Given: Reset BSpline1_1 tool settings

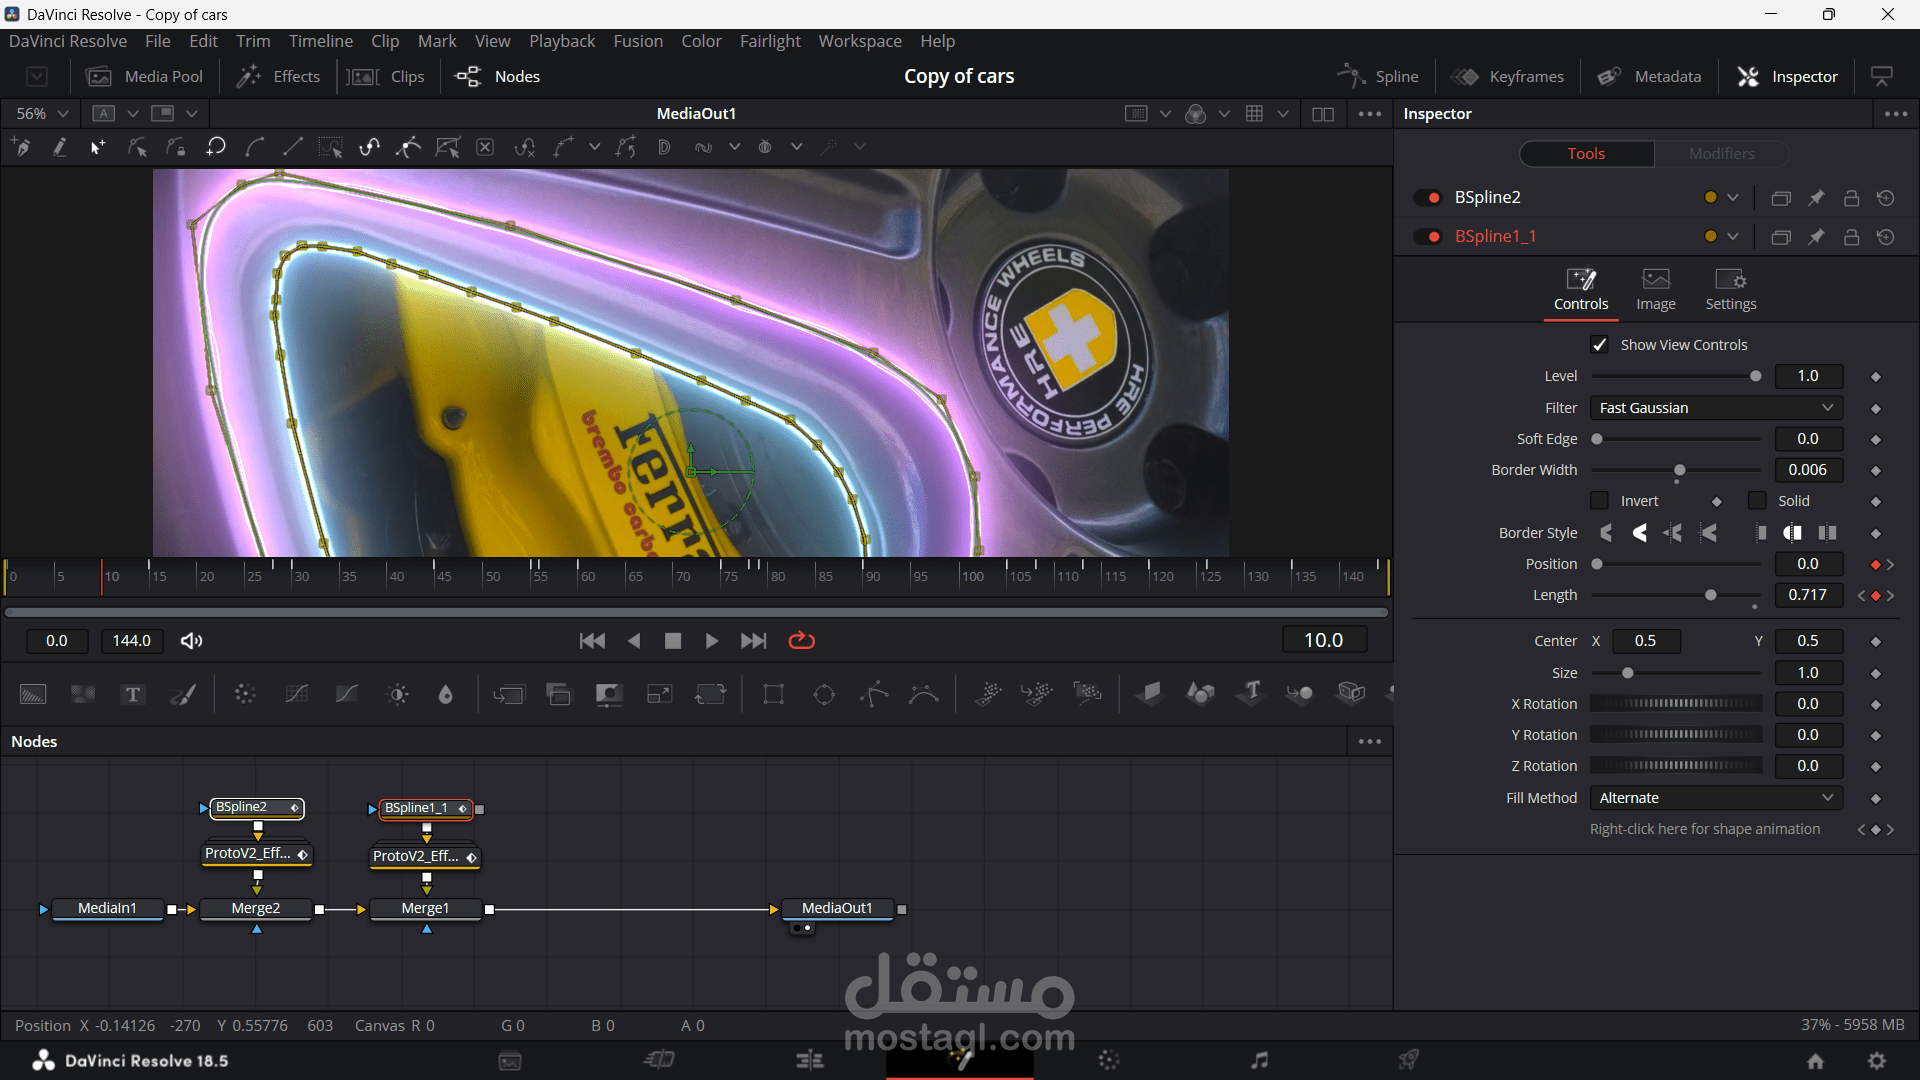Looking at the screenshot, I should click(x=1886, y=237).
